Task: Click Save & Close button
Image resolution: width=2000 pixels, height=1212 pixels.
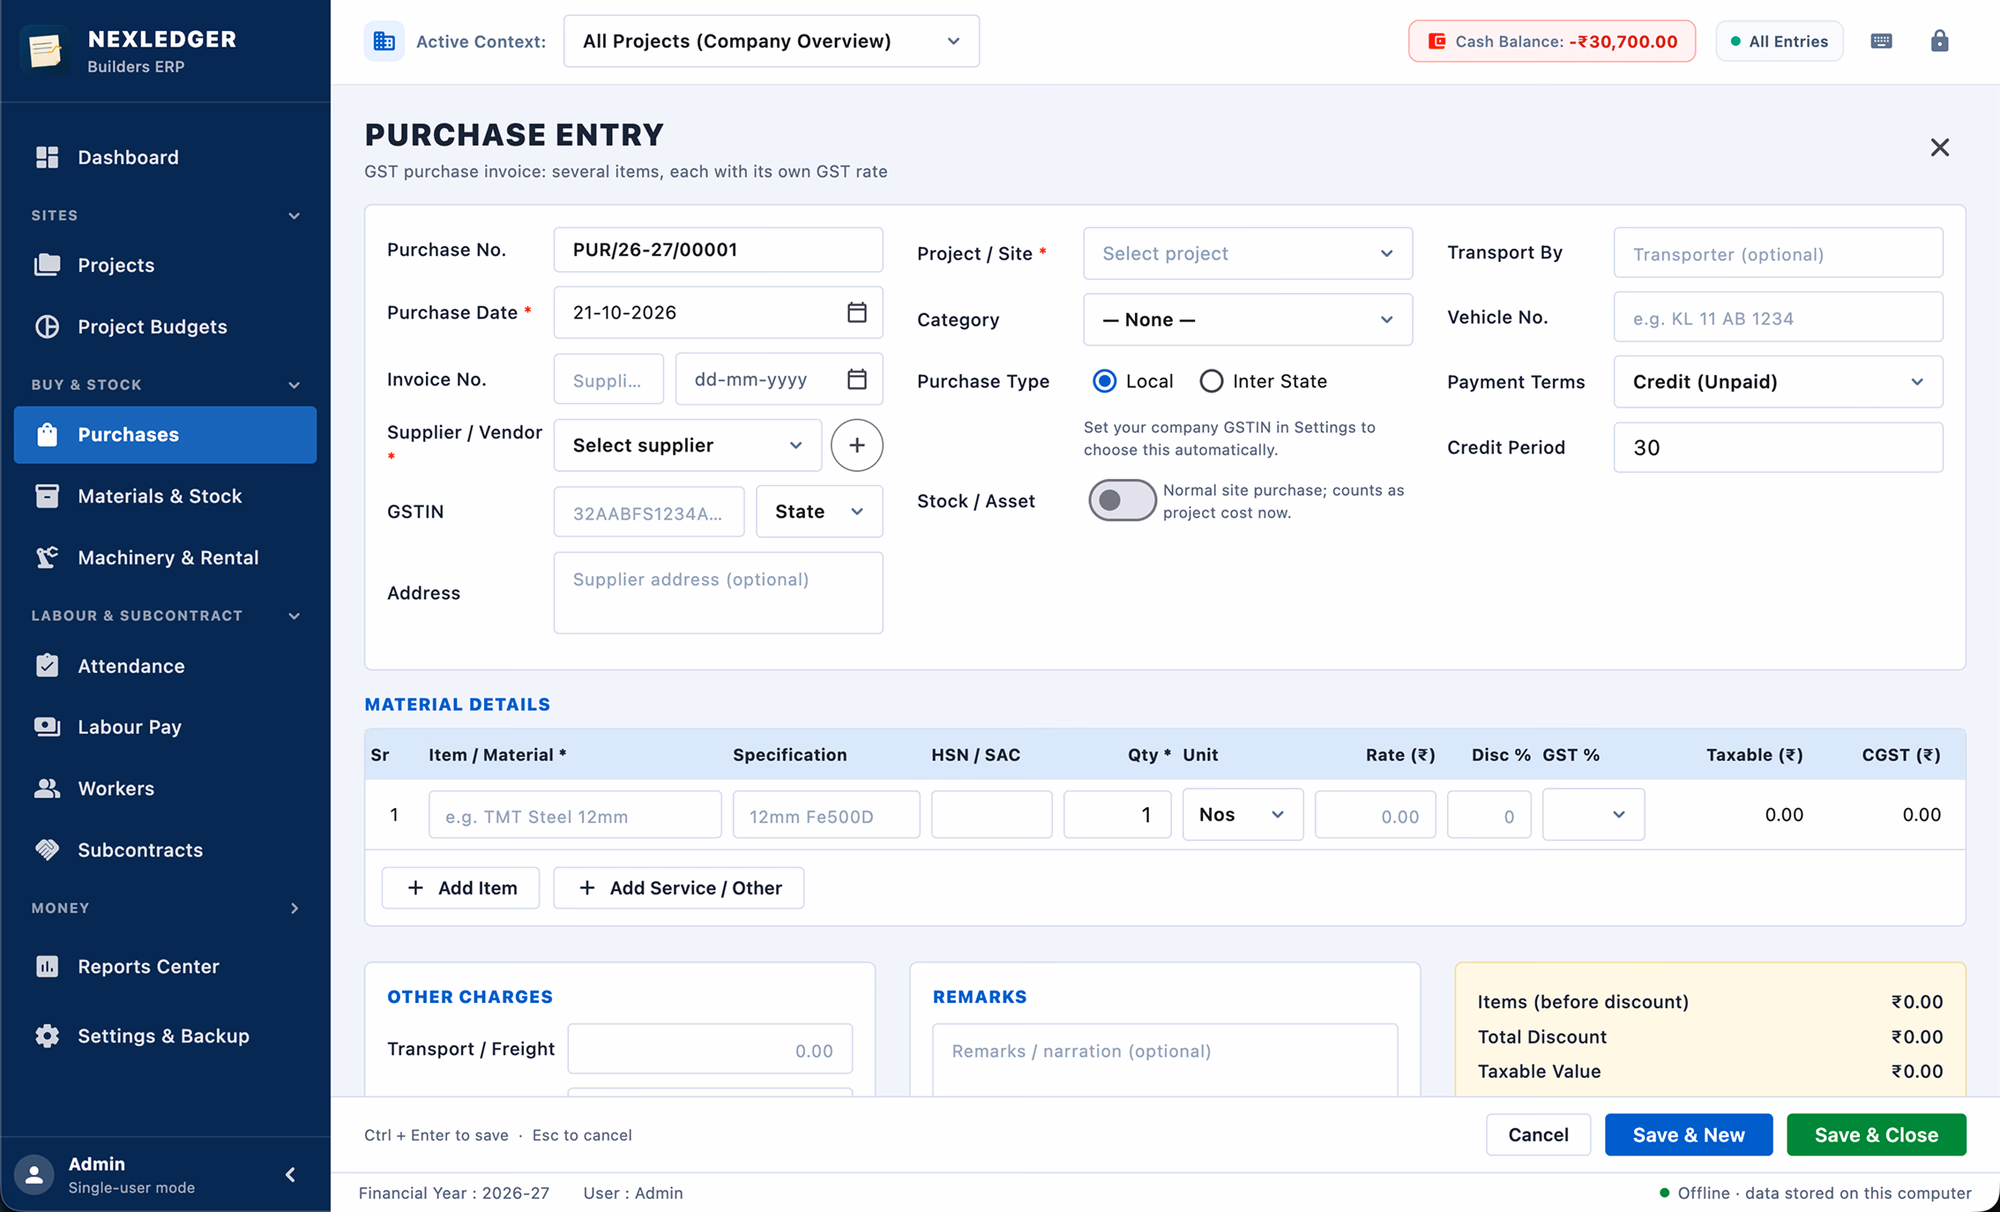Action: coord(1876,1134)
